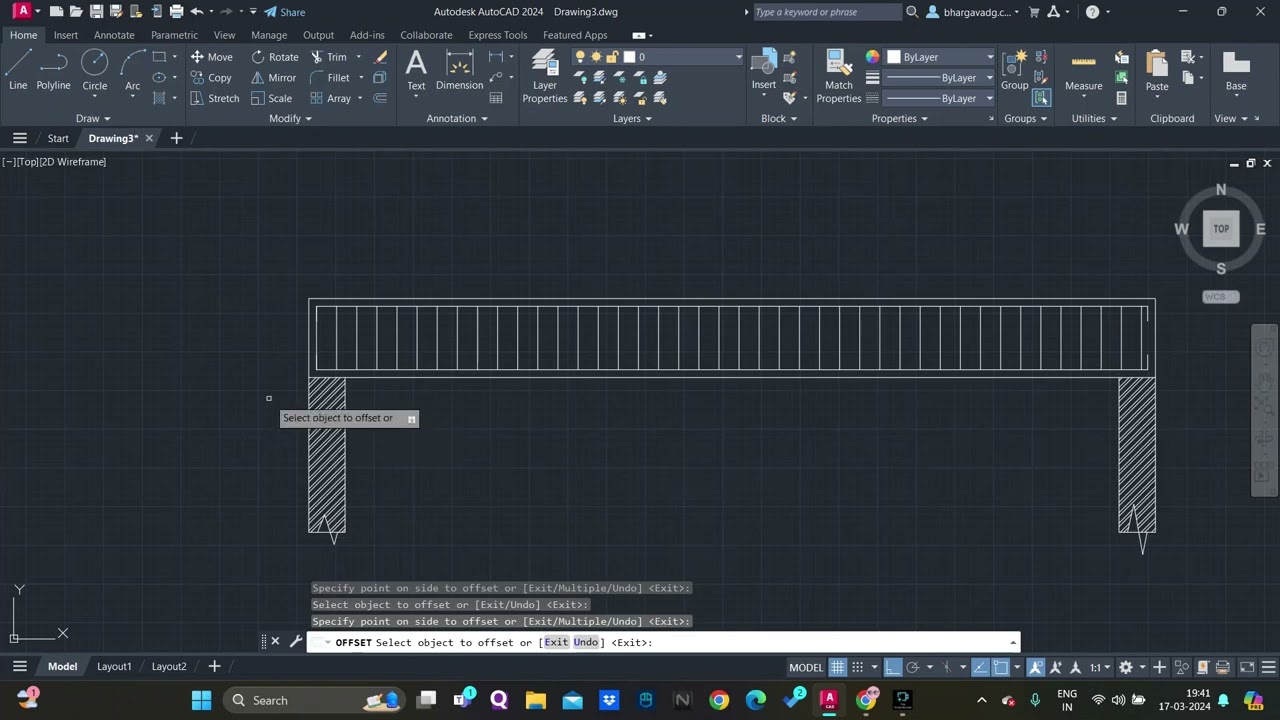This screenshot has height=720, width=1280.
Task: Activate the Scale tool
Action: click(271, 98)
